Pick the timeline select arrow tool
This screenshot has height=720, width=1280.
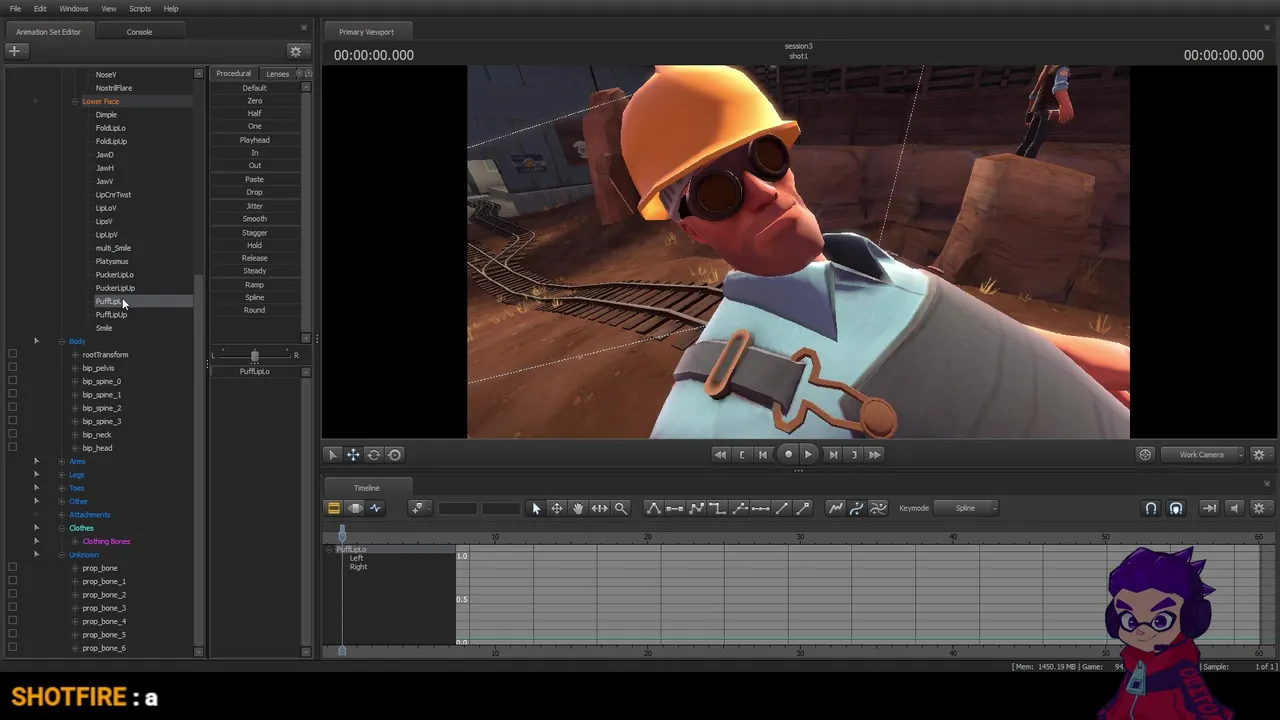pos(536,508)
